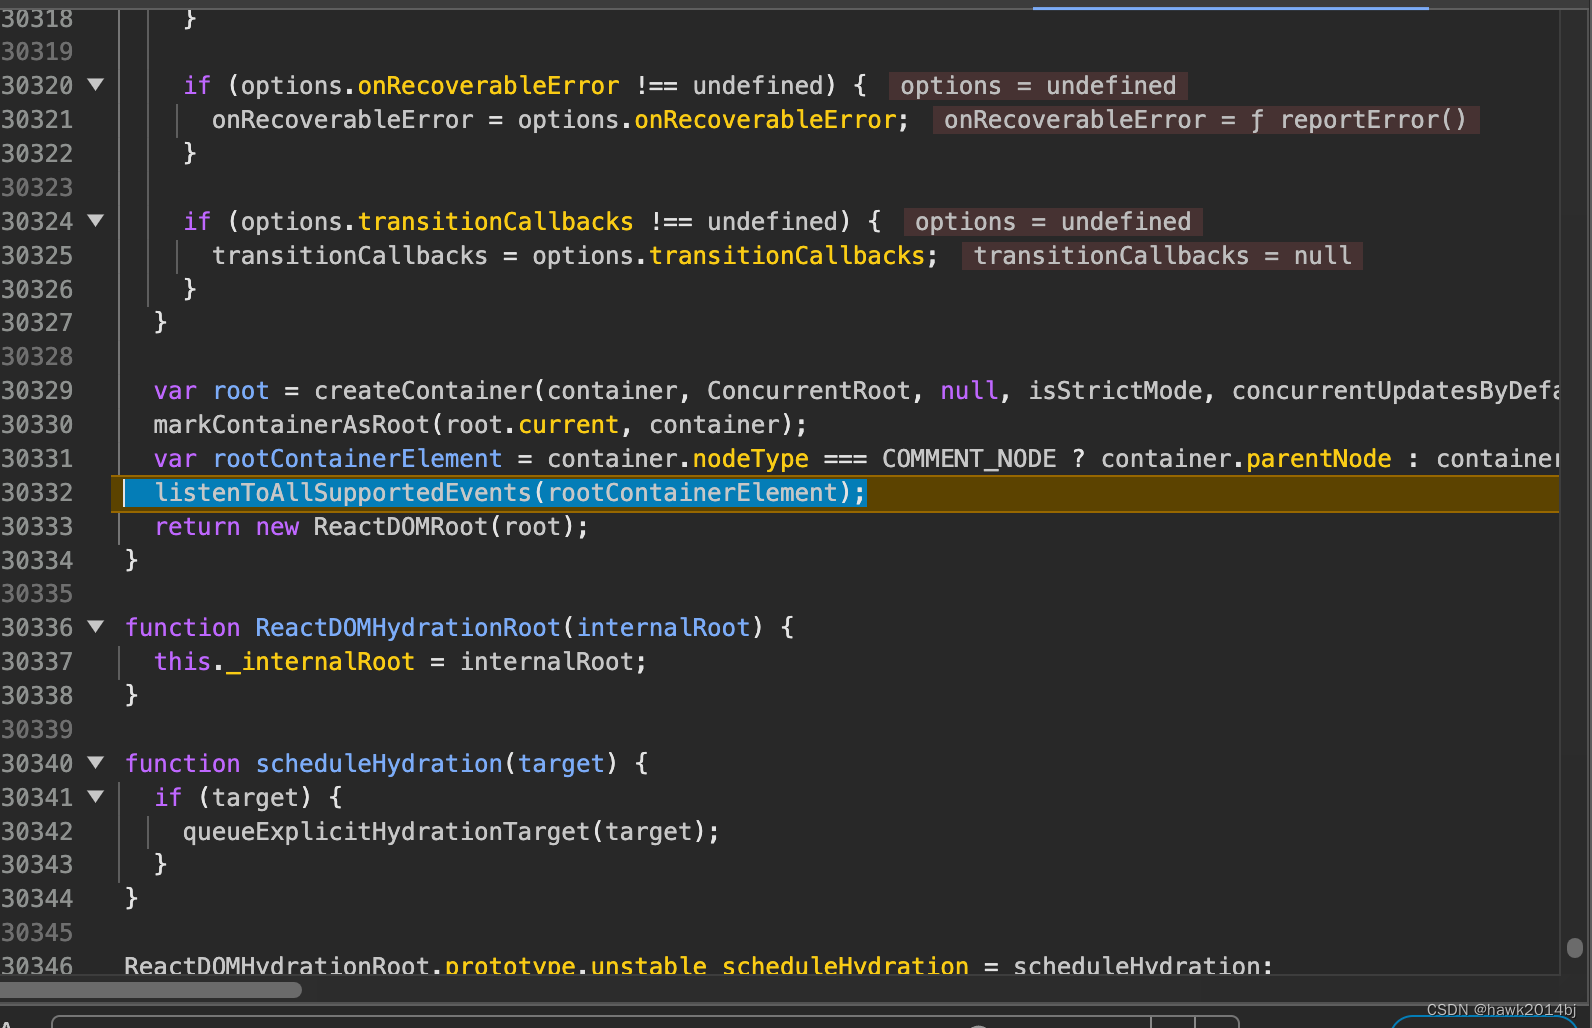Click ReactDOMRoot in the return statement
Viewport: 1592px width, 1028px height.
coord(401,527)
